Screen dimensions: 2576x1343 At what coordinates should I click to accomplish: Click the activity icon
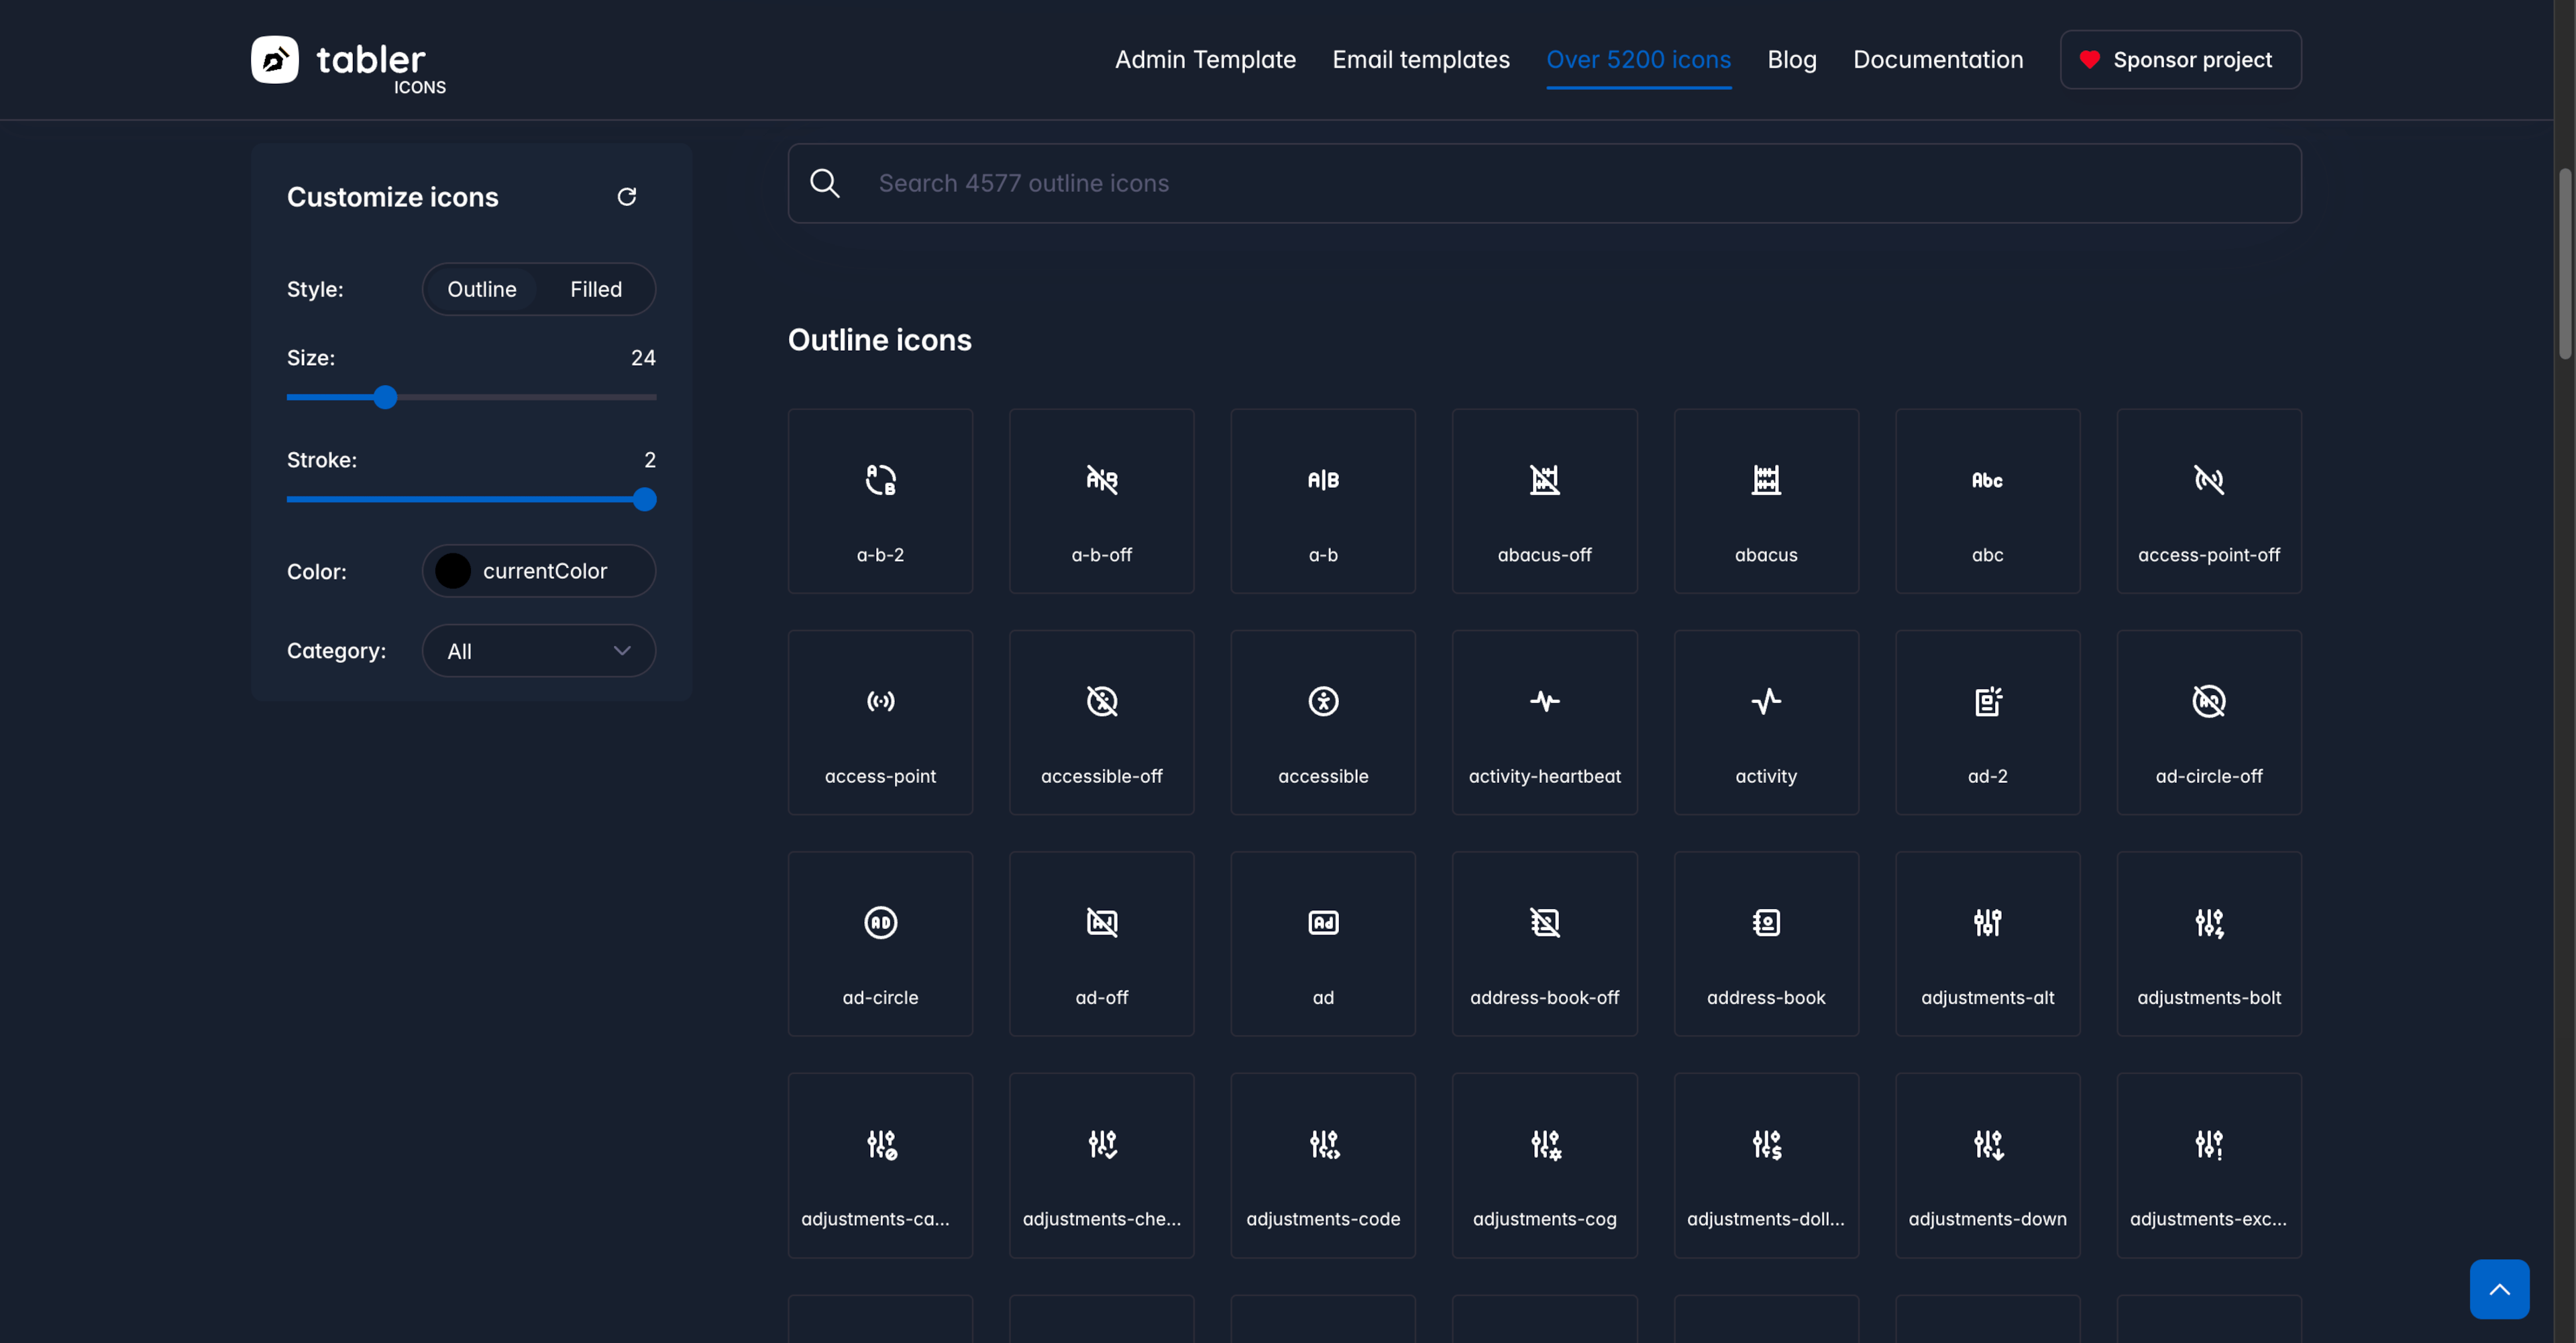pos(1765,722)
